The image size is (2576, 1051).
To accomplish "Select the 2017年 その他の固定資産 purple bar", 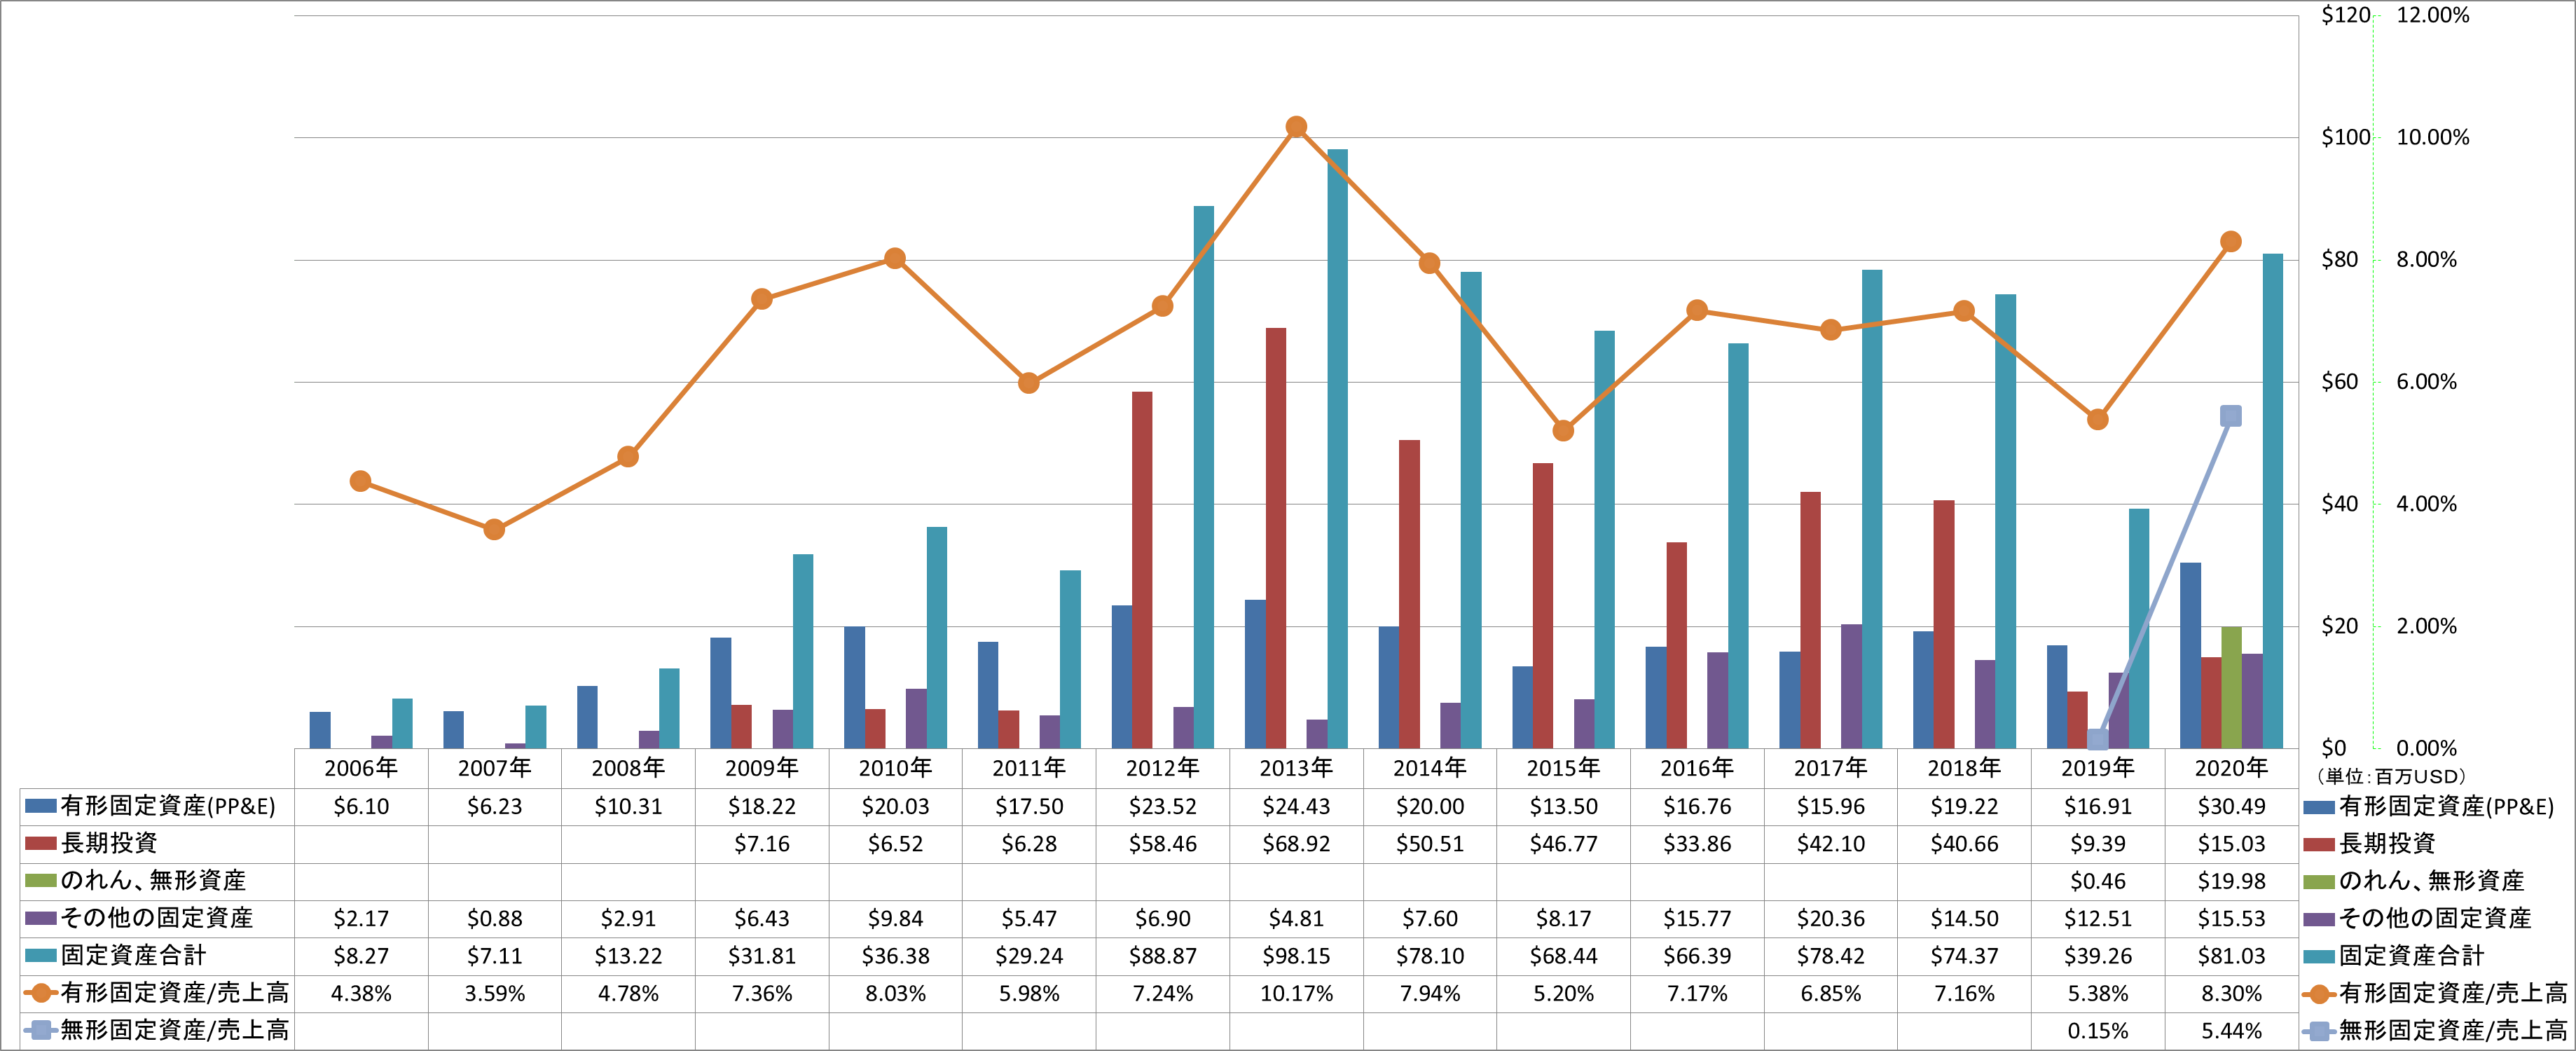I will click(1851, 686).
